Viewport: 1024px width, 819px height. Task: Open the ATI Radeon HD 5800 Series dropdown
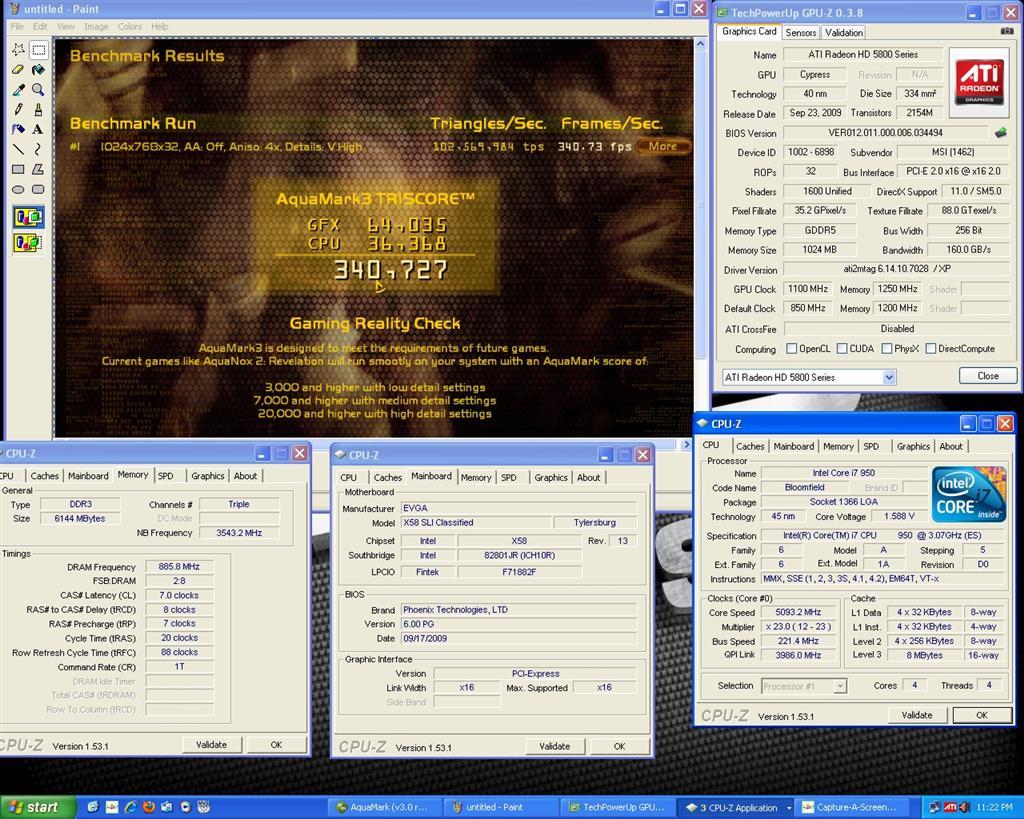888,377
